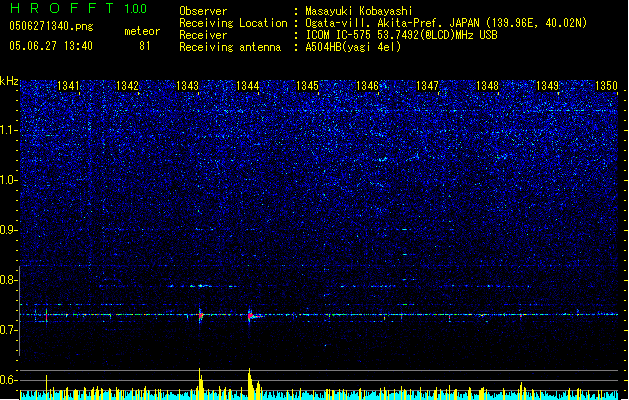Viewport: 629px width, 400px height.
Task: Click the 1347 time marker
Action: coord(428,86)
